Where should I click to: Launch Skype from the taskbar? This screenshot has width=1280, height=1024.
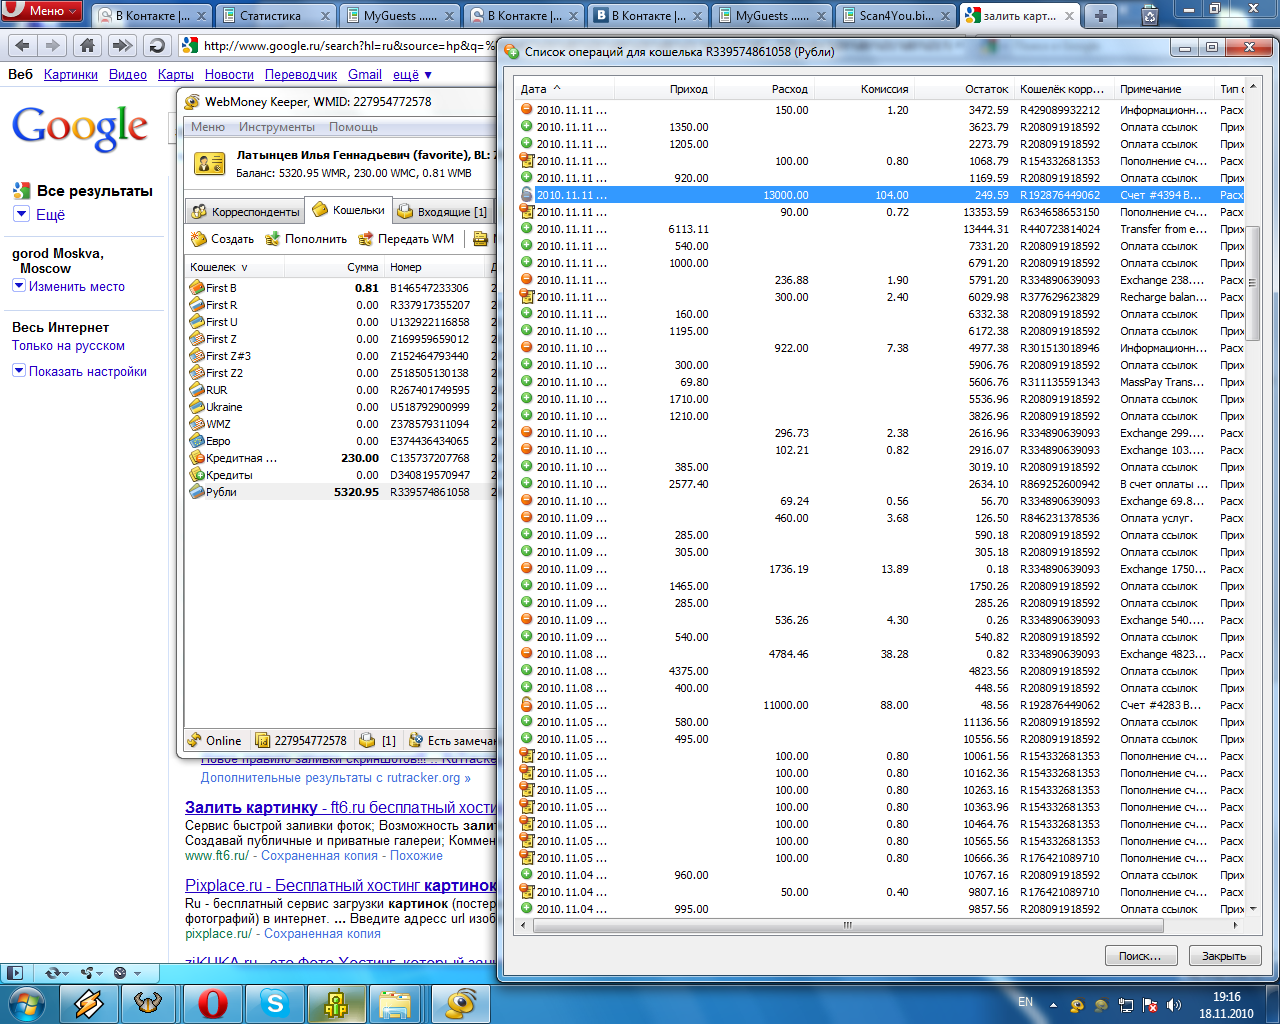click(x=274, y=1002)
